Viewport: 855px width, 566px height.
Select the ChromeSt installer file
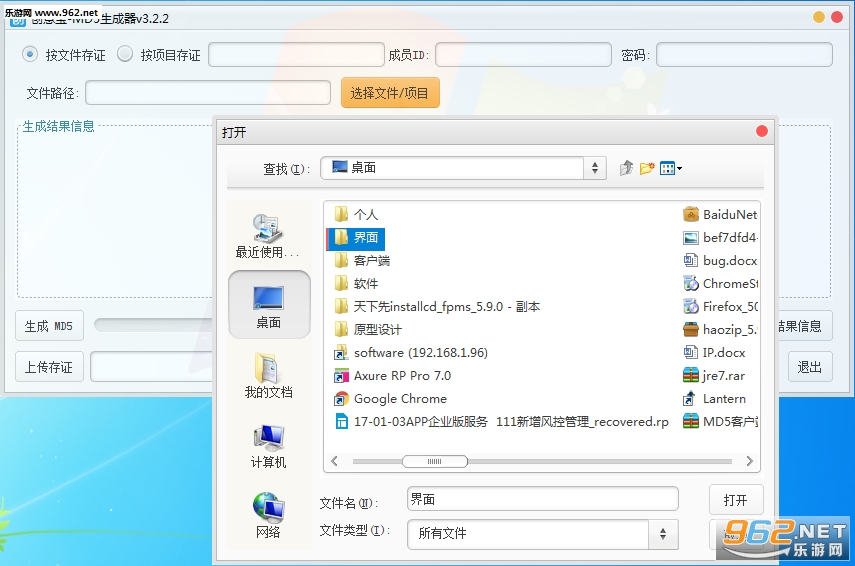tap(720, 284)
